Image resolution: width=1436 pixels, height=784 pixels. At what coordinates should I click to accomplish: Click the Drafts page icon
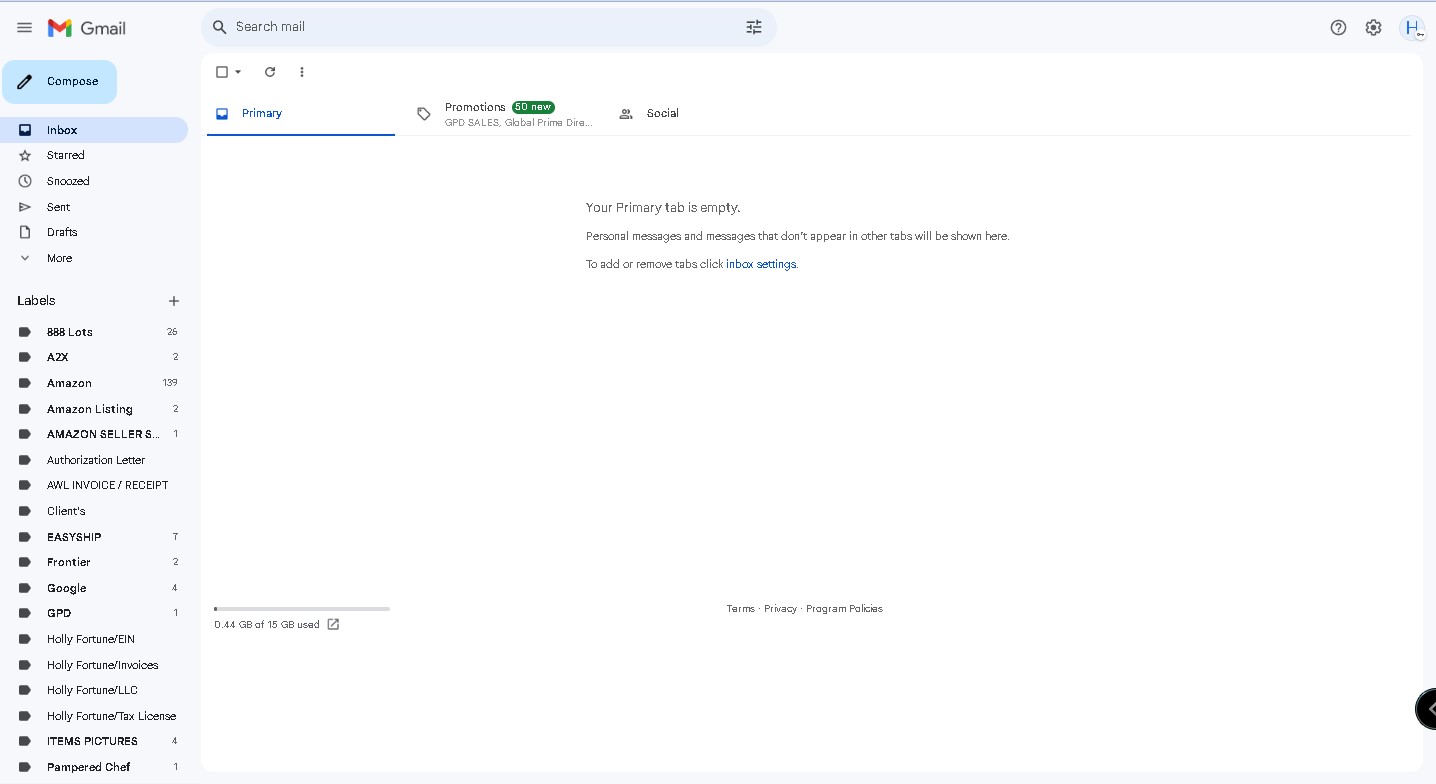[25, 232]
